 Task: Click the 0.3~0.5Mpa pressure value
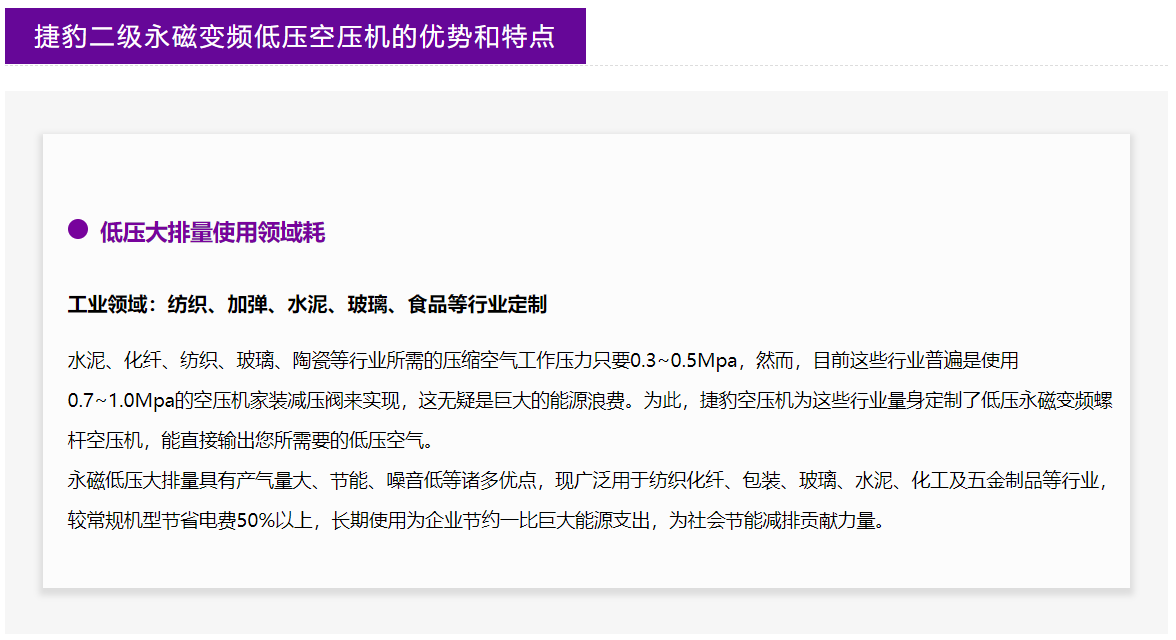click(x=685, y=360)
